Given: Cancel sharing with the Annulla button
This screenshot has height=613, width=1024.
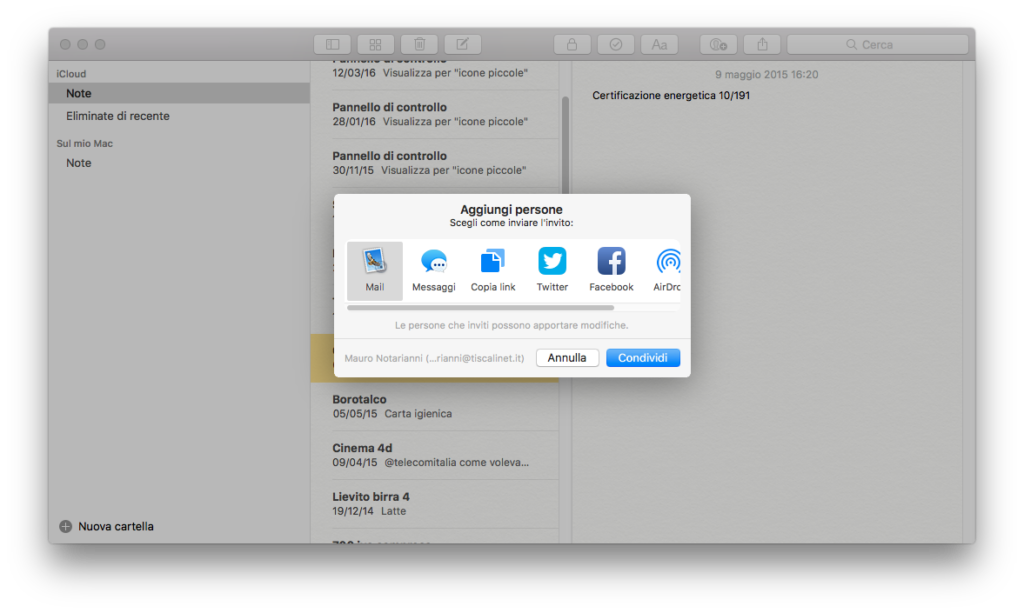Looking at the screenshot, I should point(567,357).
